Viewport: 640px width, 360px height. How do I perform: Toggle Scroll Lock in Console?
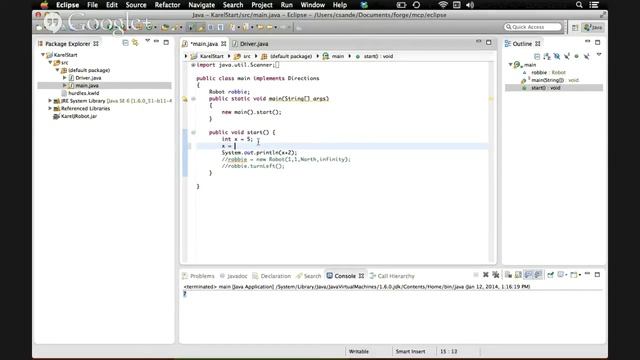pyautogui.click(x=518, y=275)
